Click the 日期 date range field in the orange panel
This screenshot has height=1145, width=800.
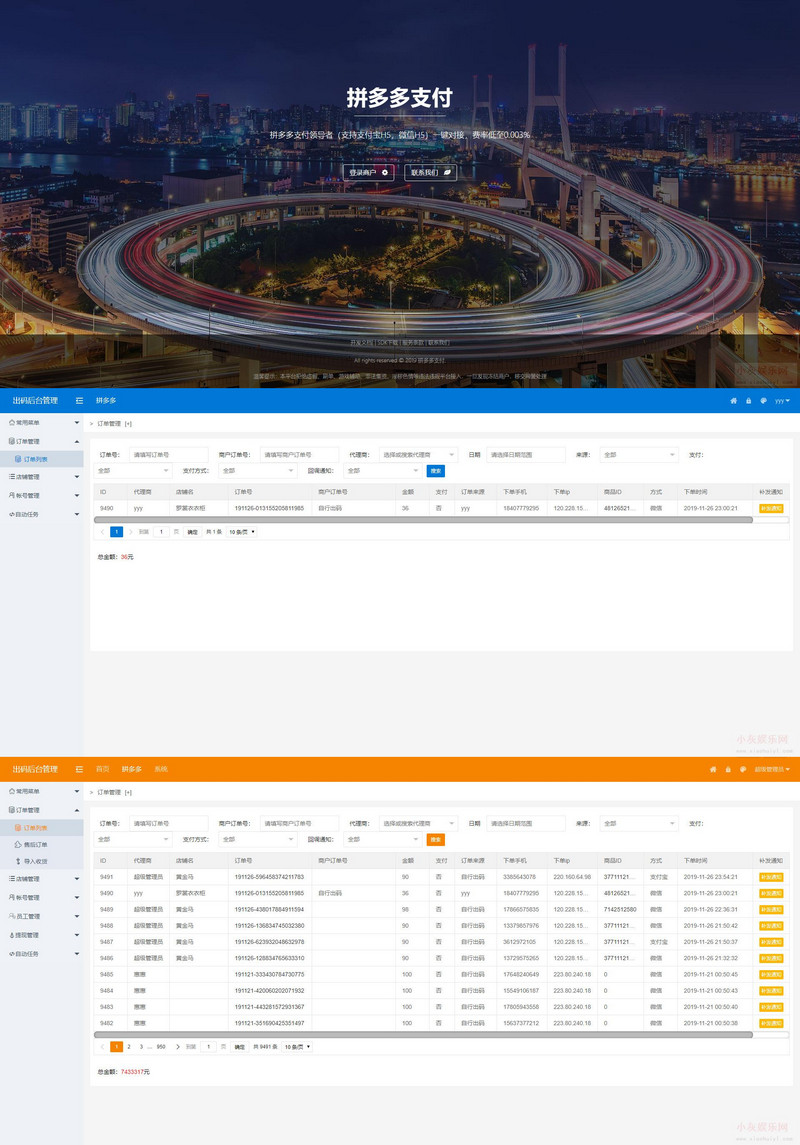click(526, 823)
